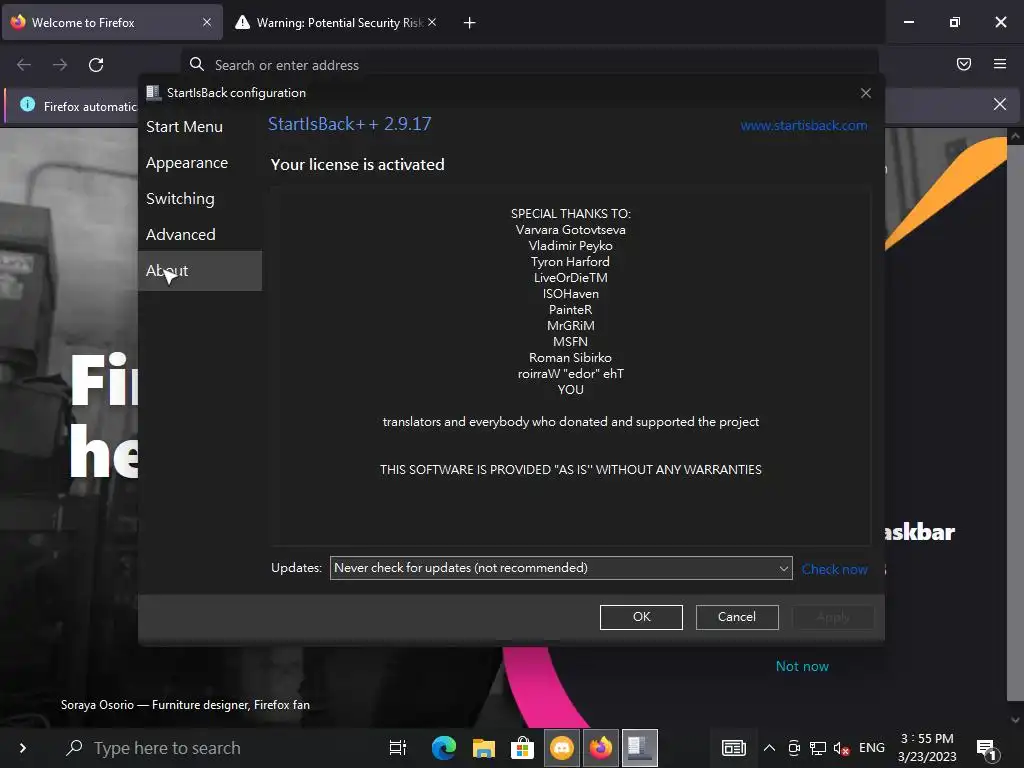
Task: Open the clock and date flyout
Action: click(927, 748)
